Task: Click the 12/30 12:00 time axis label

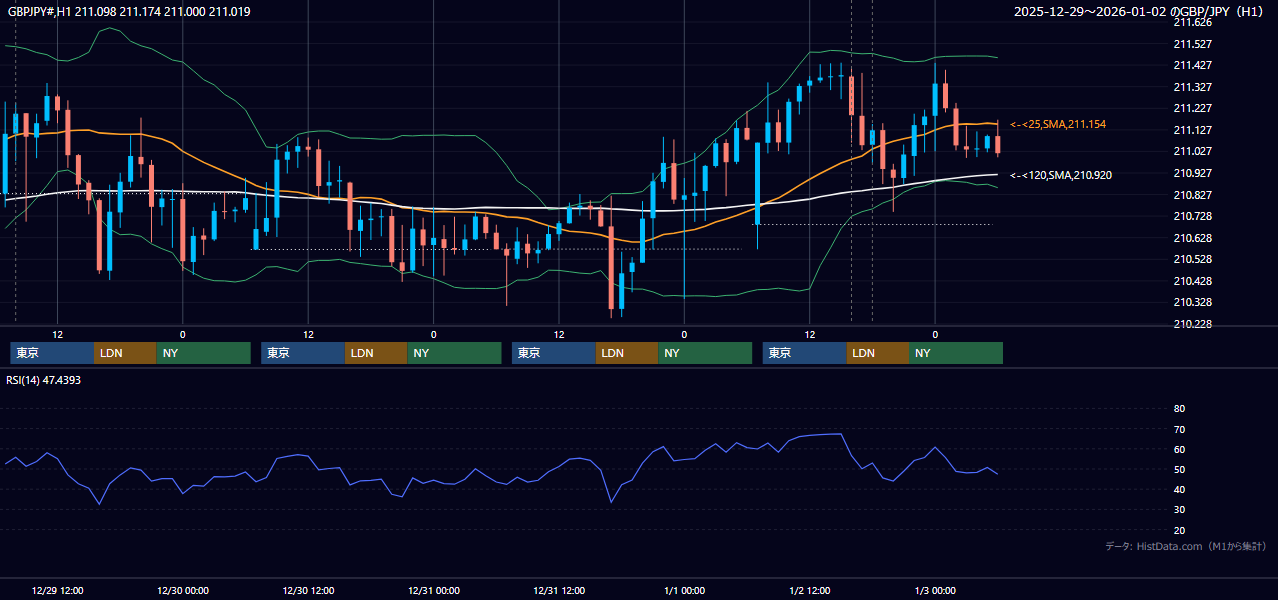Action: 308,590
